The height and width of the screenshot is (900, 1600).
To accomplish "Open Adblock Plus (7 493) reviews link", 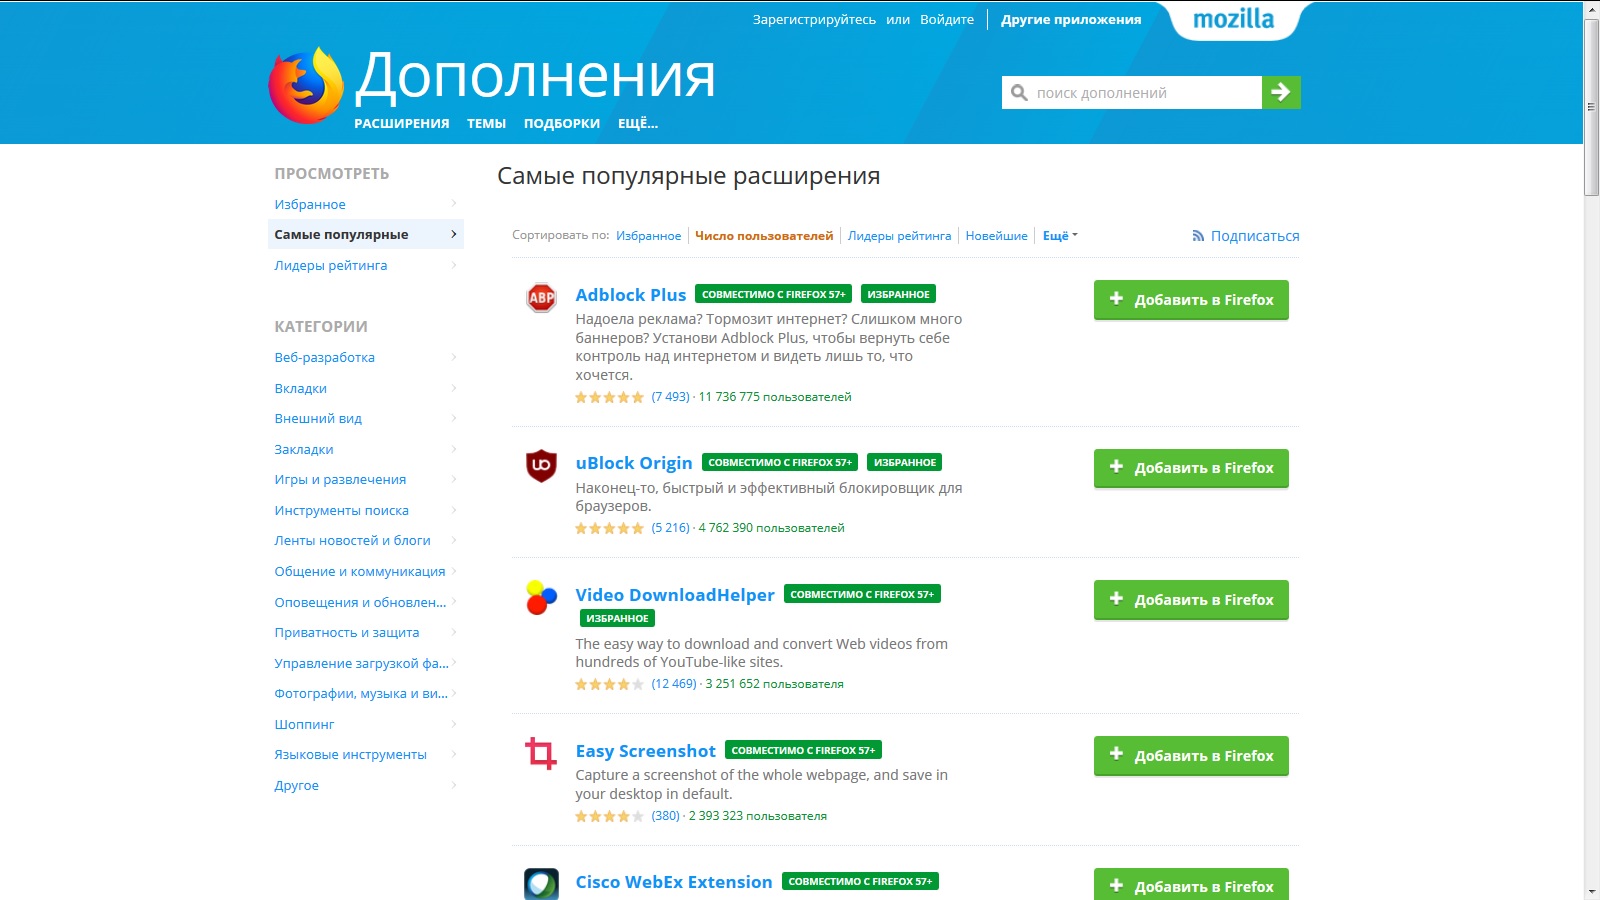I will click(671, 397).
